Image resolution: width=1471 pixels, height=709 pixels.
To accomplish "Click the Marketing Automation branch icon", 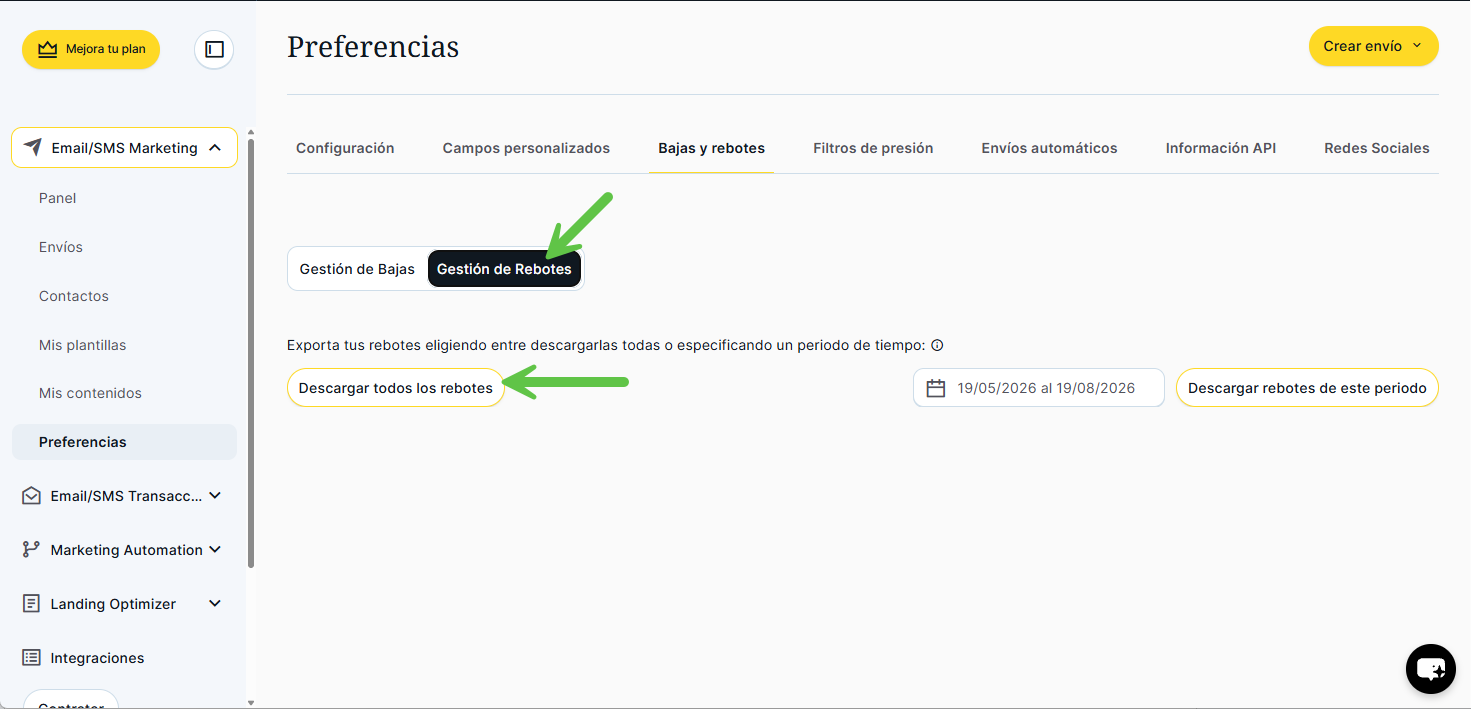I will [31, 550].
